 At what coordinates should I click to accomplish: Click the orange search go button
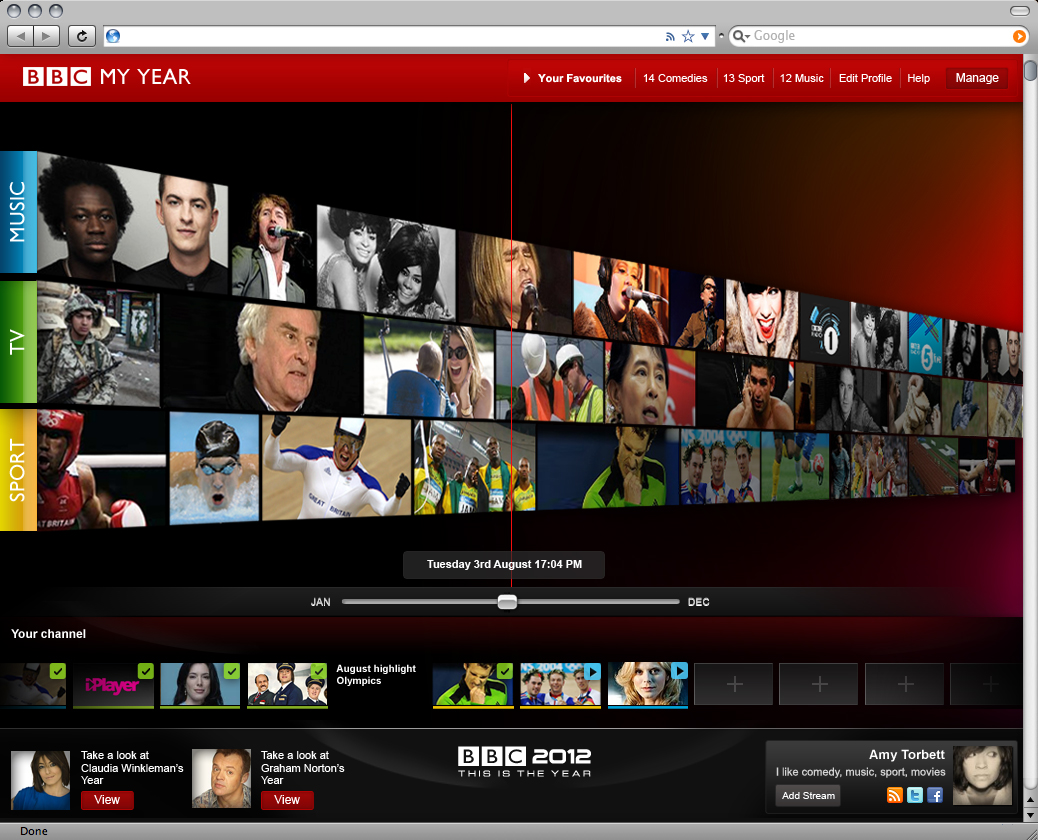[1019, 36]
